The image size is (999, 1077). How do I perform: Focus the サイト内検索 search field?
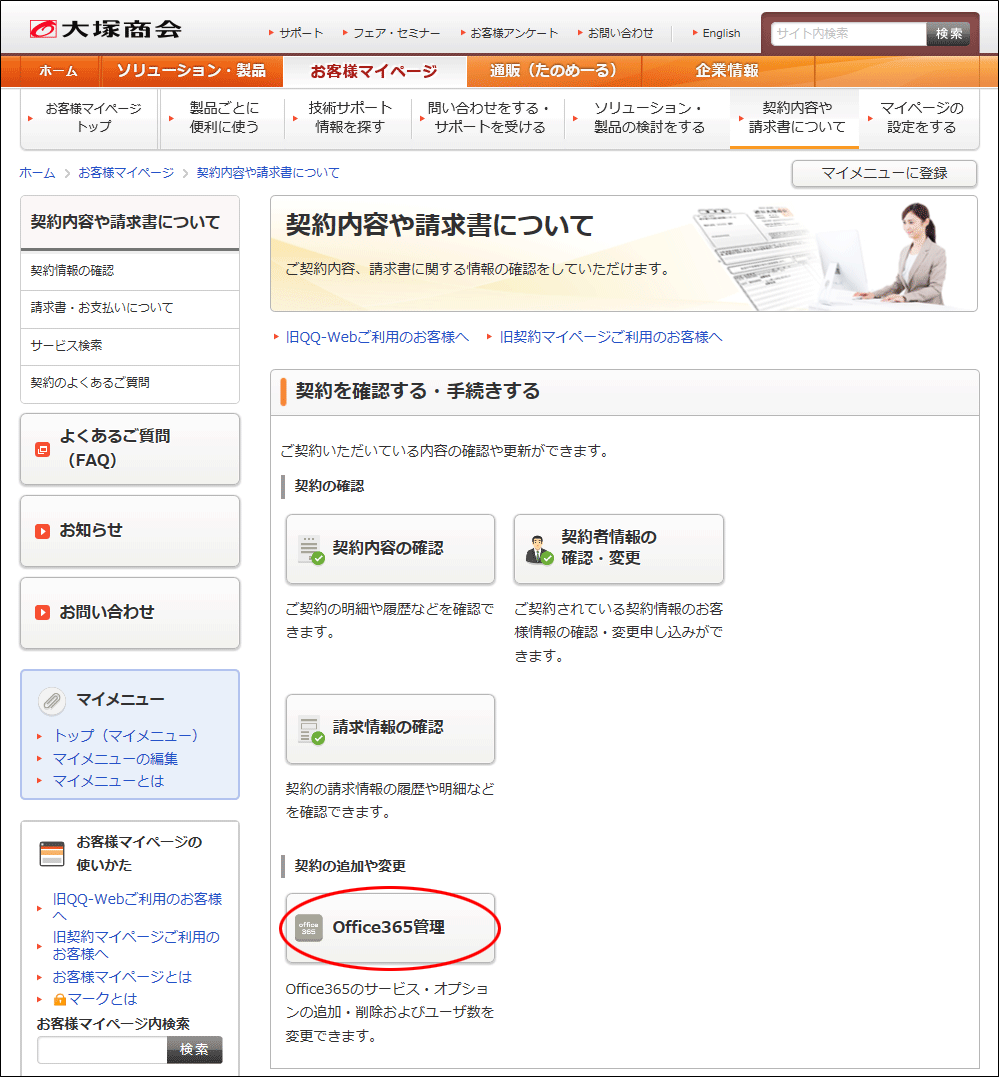849,34
